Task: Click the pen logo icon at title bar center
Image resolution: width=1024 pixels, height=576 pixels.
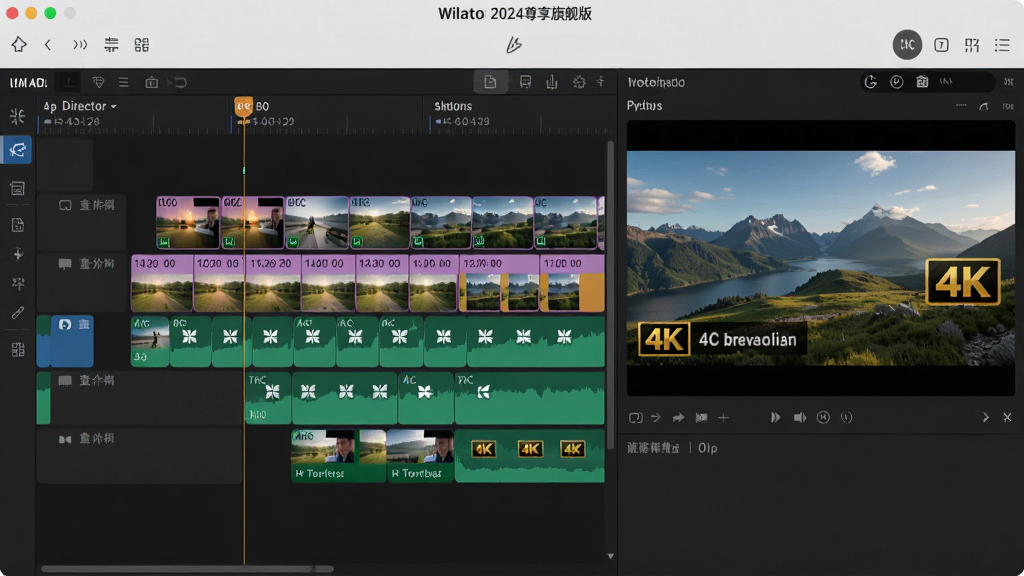Action: pos(514,44)
